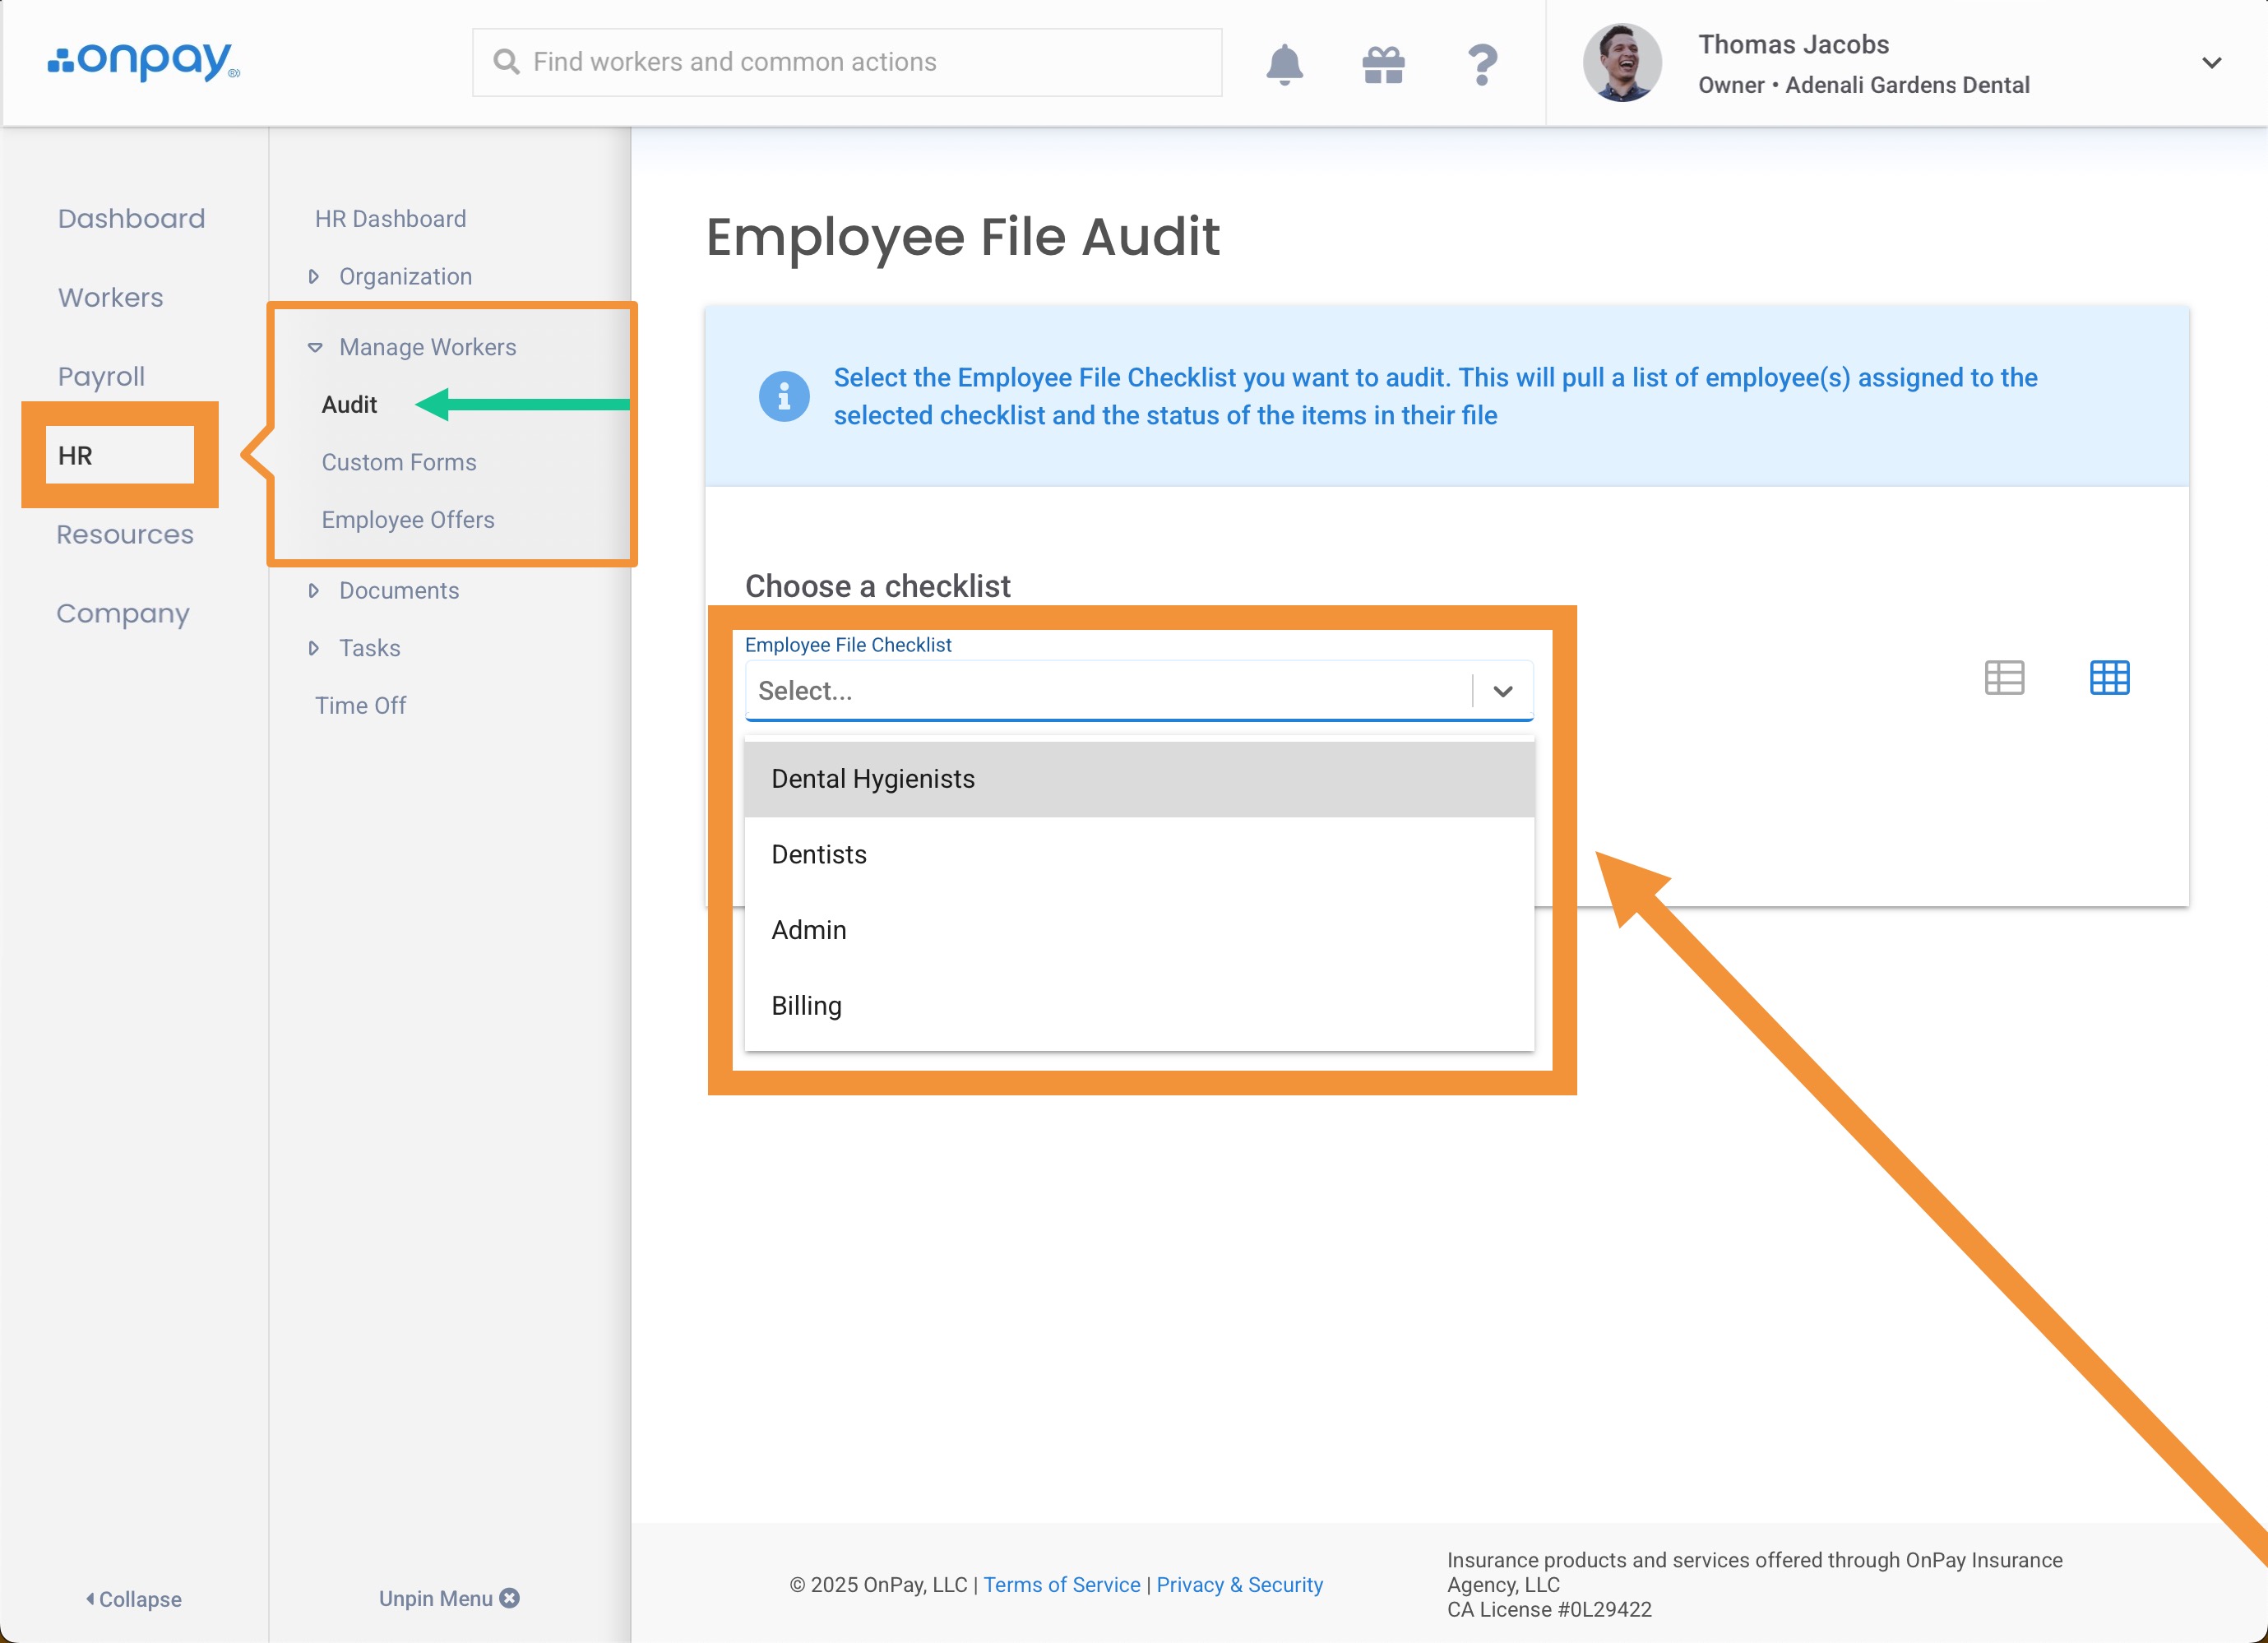2268x1643 pixels.
Task: Open the Employee File Checklist dropdown arrow
Action: pyautogui.click(x=1502, y=690)
